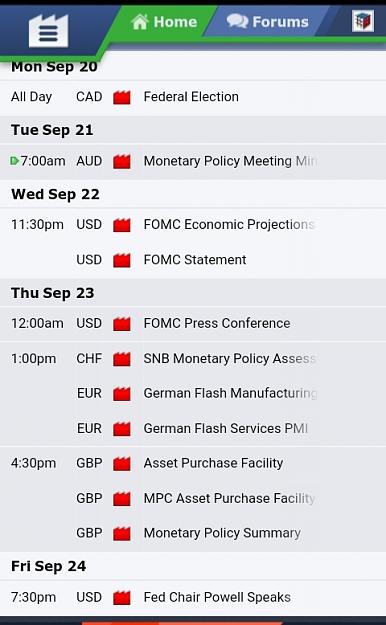The width and height of the screenshot is (386, 625).
Task: Click impact icon for Monetary Policy Summary
Action: 122,533
